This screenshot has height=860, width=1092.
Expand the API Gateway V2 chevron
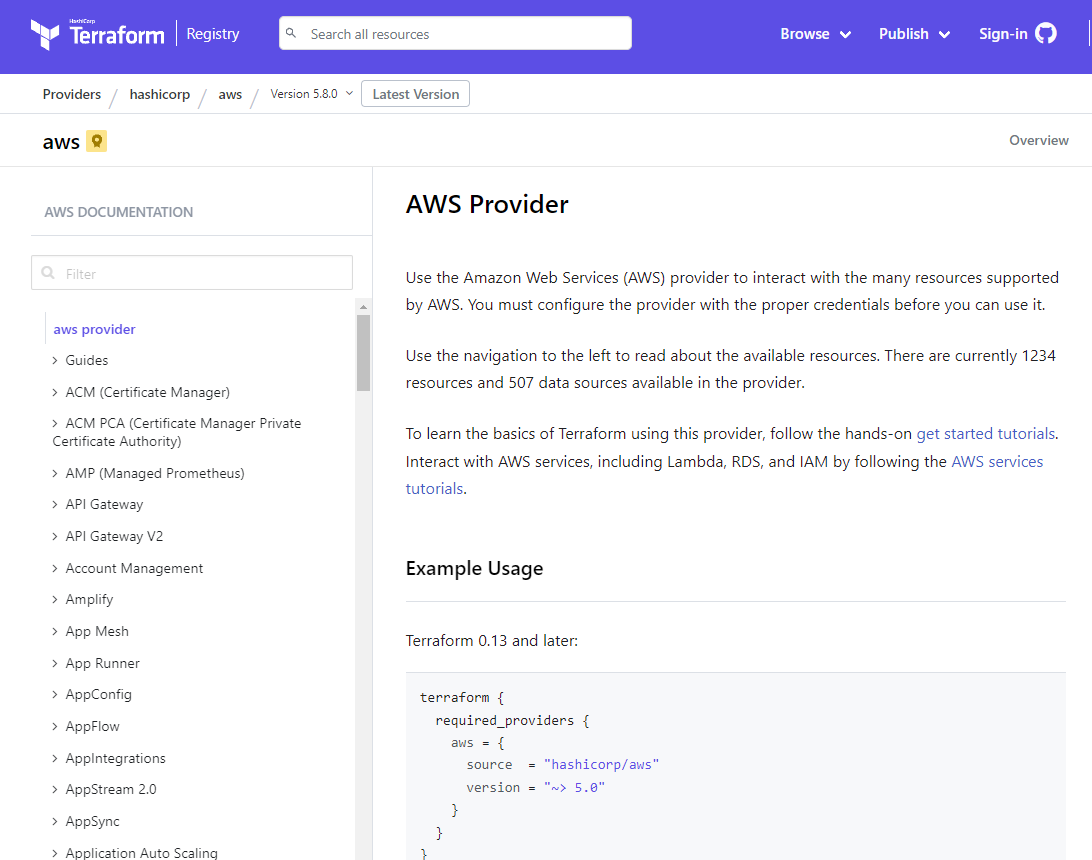coord(55,536)
